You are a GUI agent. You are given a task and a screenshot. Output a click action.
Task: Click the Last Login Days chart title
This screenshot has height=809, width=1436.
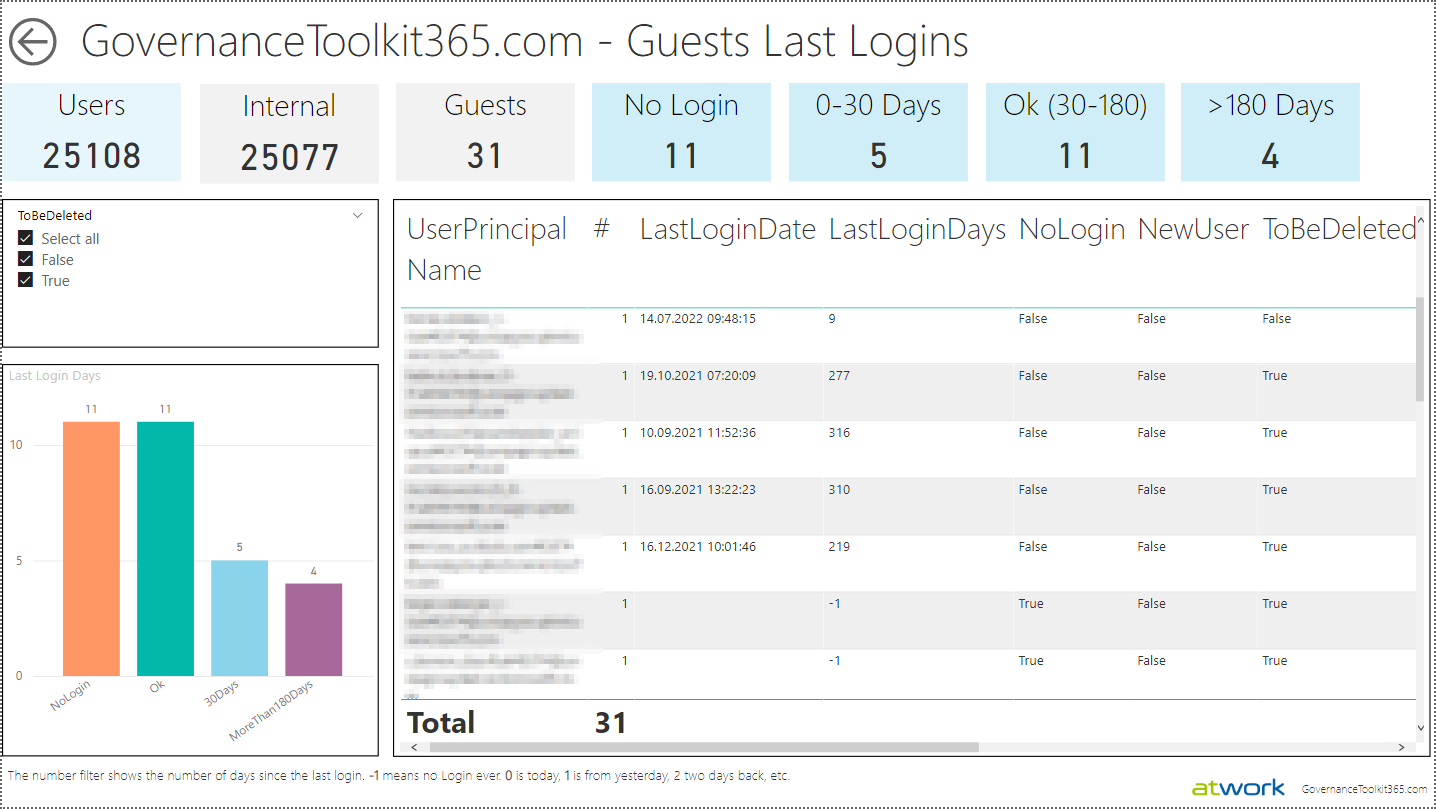pos(55,376)
